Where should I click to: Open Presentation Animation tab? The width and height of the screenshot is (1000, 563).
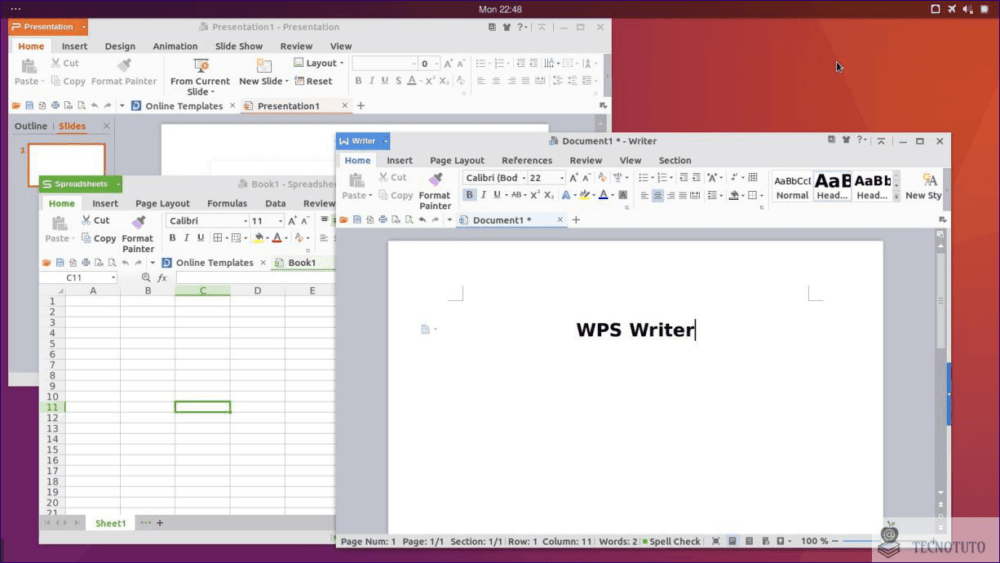point(175,46)
